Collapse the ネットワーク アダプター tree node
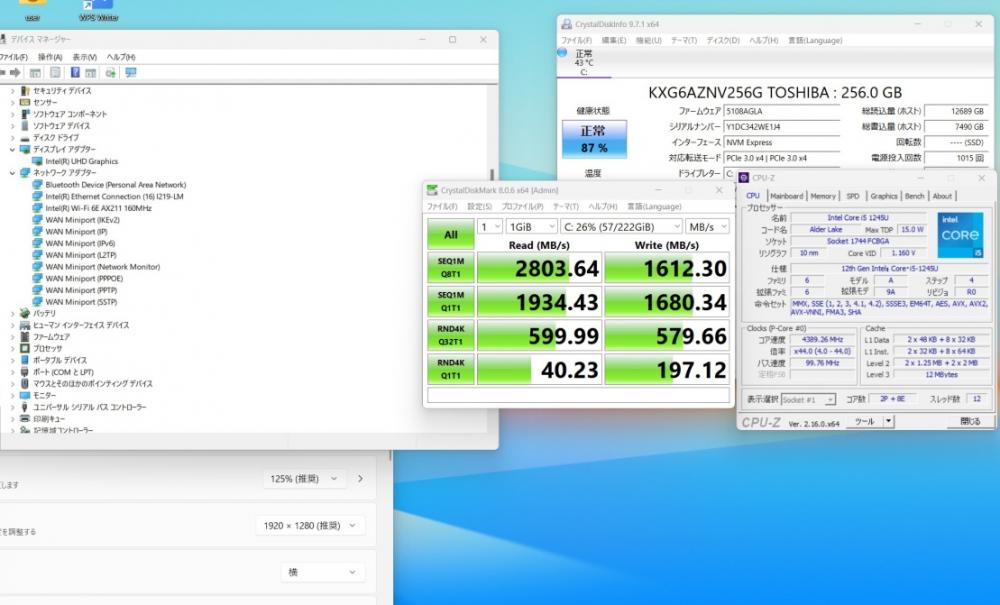 tap(12, 173)
